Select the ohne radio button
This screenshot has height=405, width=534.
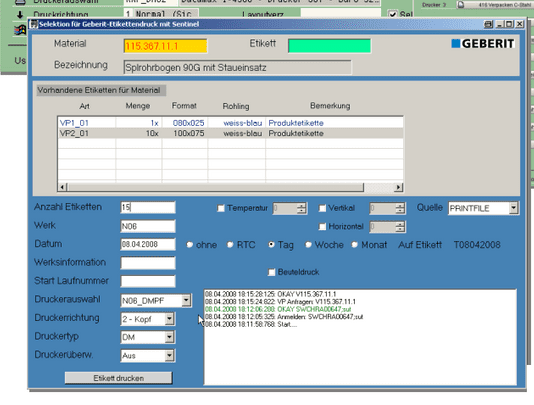click(190, 245)
